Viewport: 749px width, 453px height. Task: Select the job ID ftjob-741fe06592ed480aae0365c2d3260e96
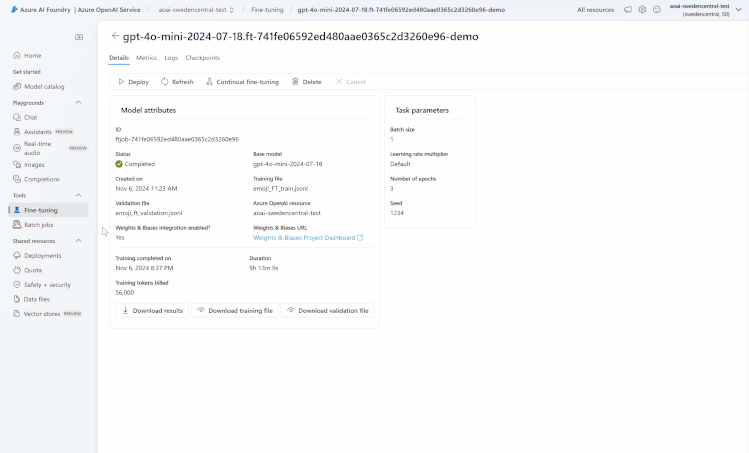(x=177, y=140)
